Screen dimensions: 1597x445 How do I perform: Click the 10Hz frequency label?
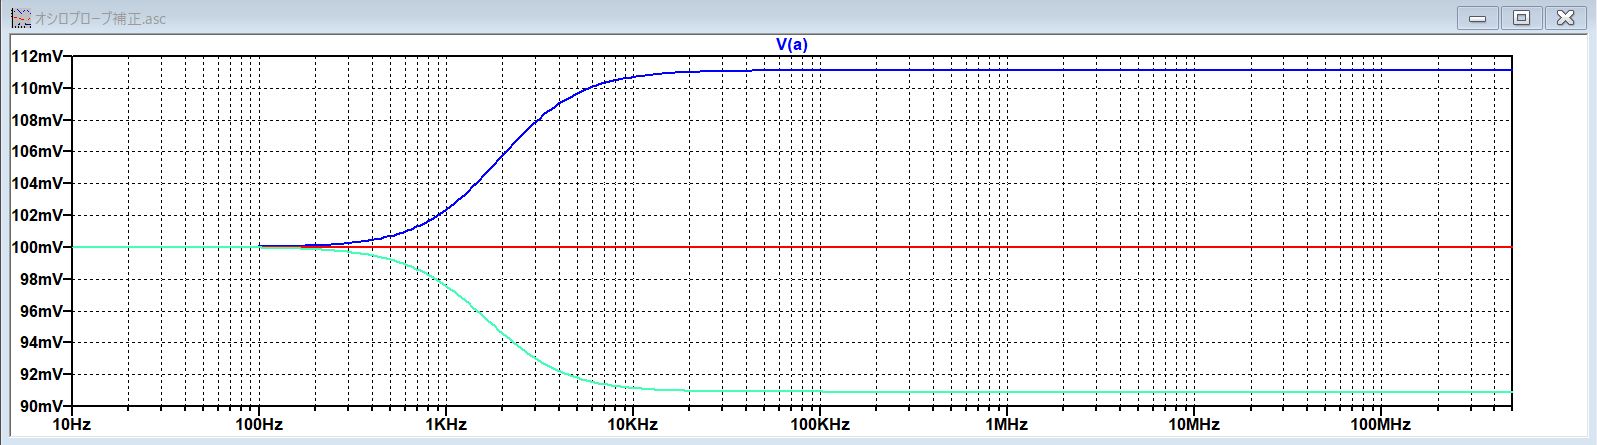pyautogui.click(x=70, y=424)
